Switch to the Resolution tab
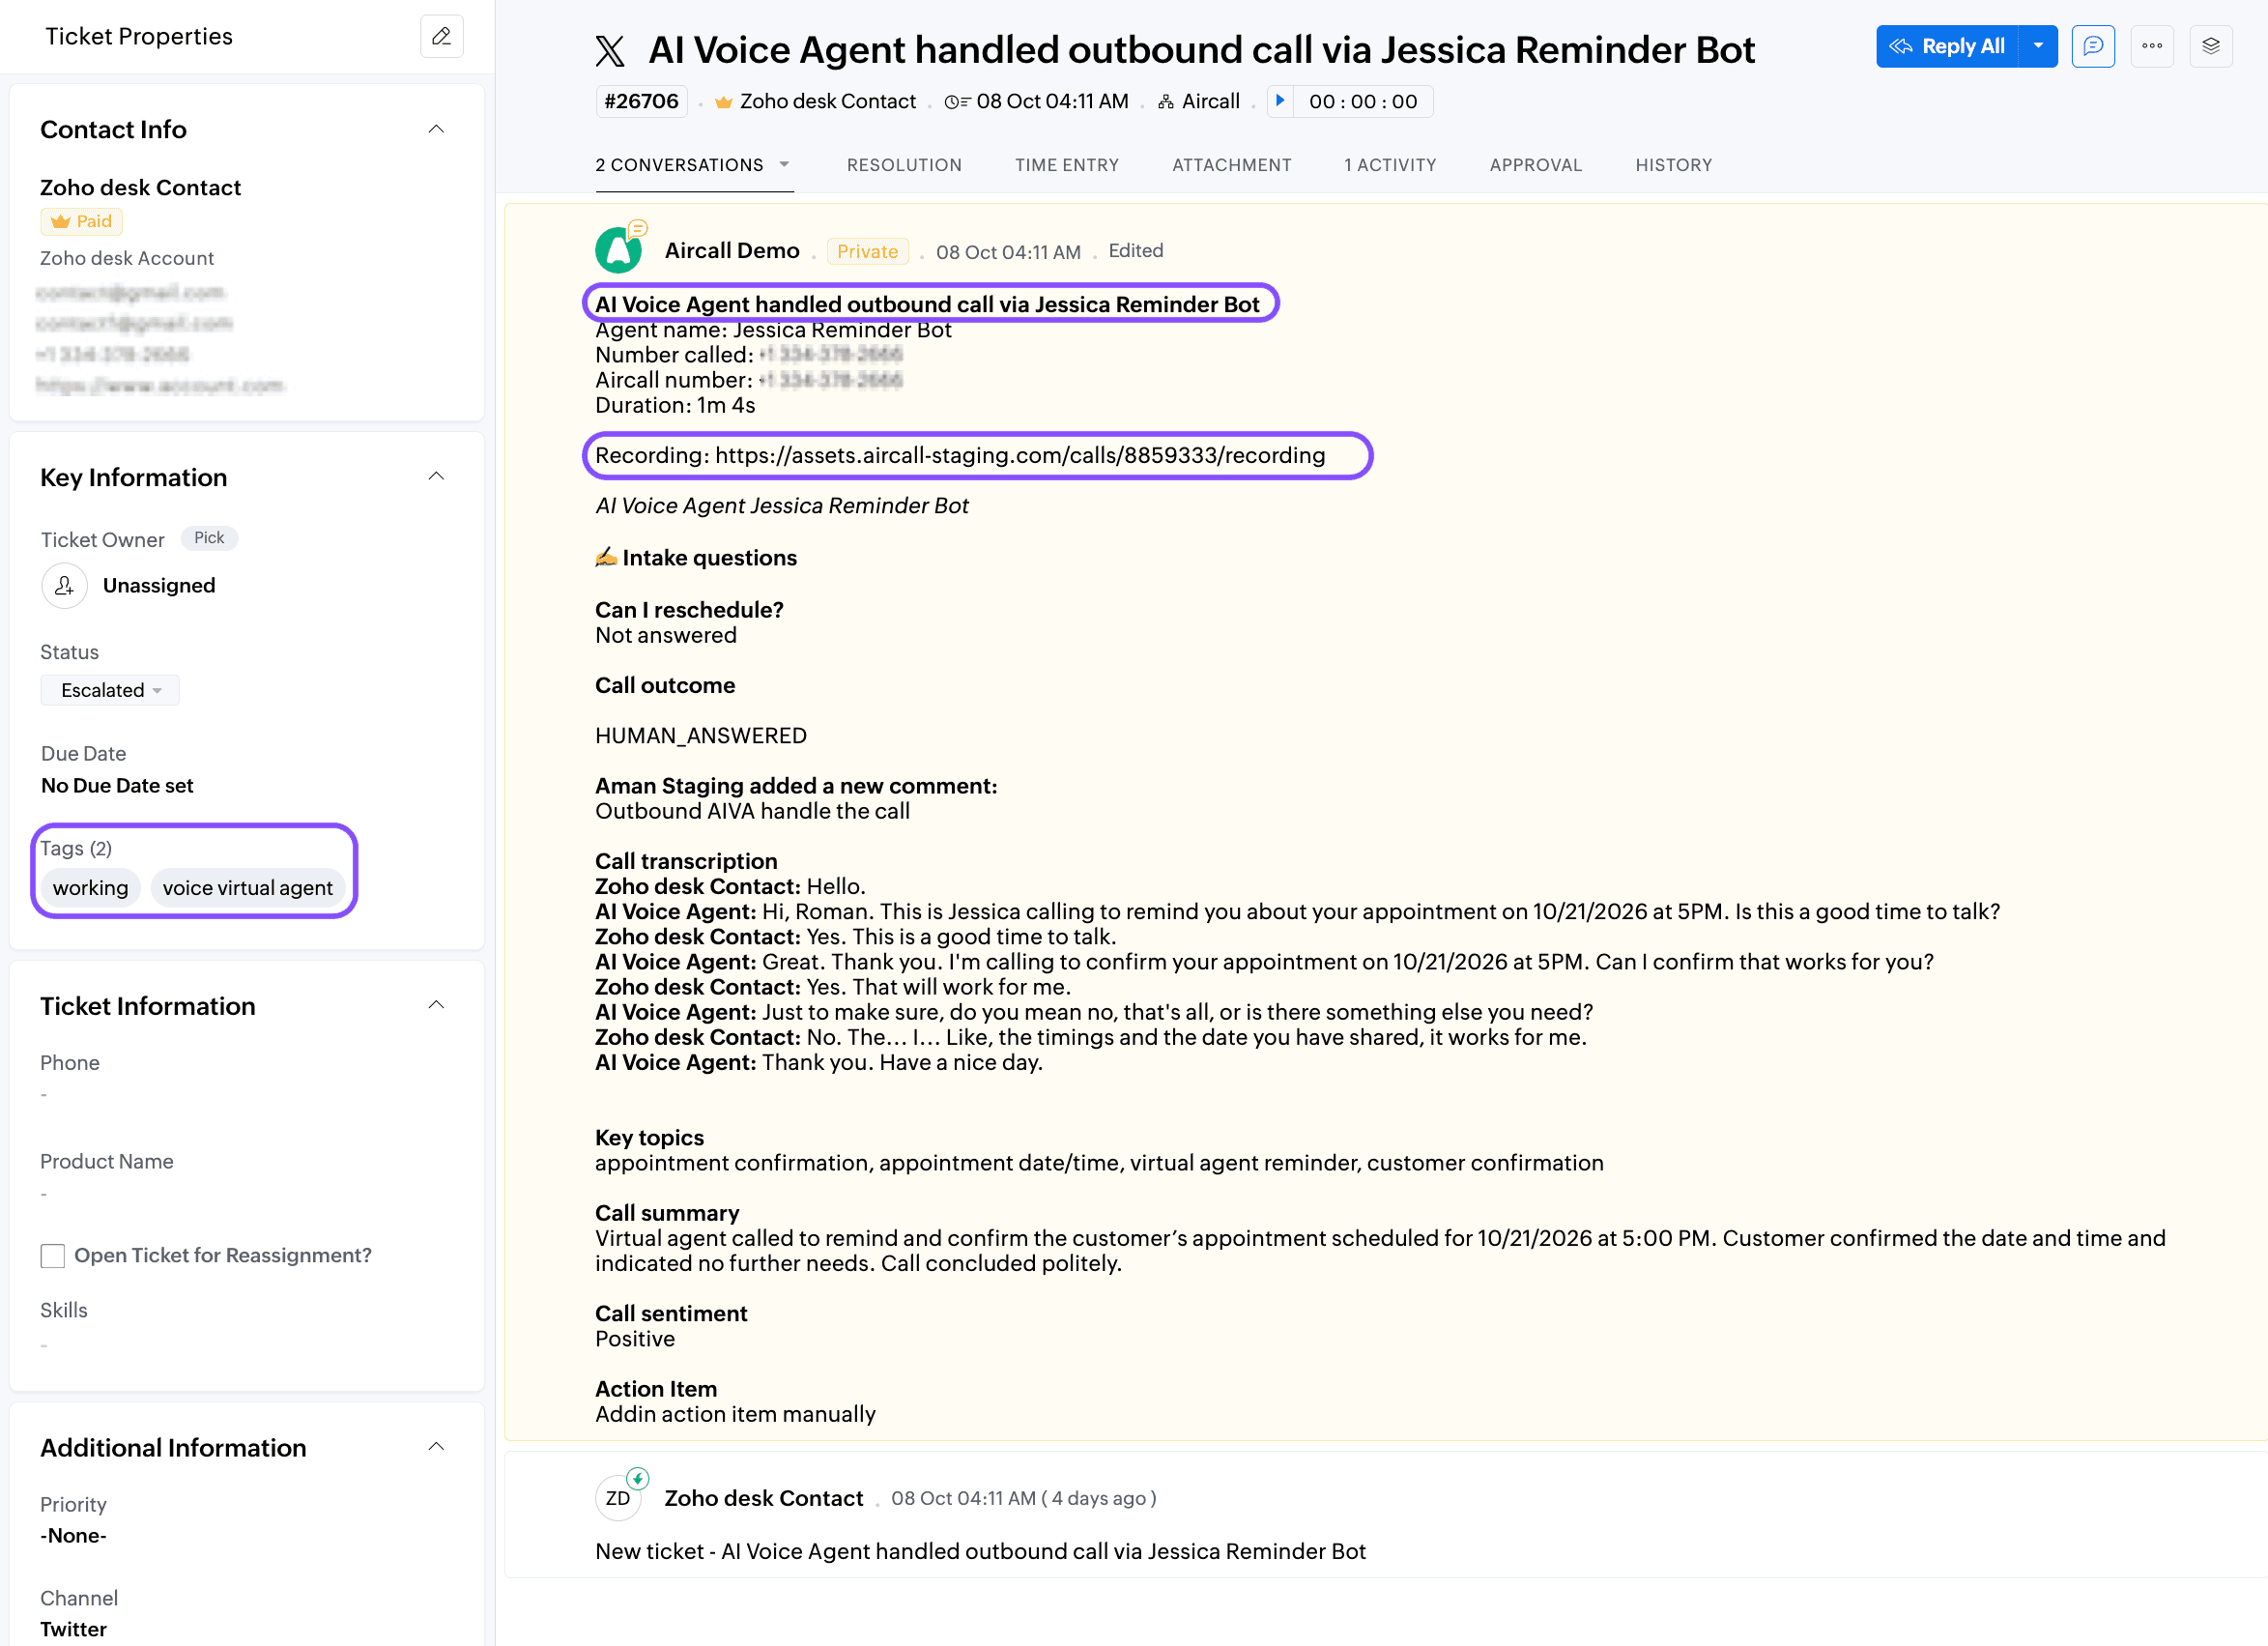This screenshot has height=1646, width=2268. (904, 165)
